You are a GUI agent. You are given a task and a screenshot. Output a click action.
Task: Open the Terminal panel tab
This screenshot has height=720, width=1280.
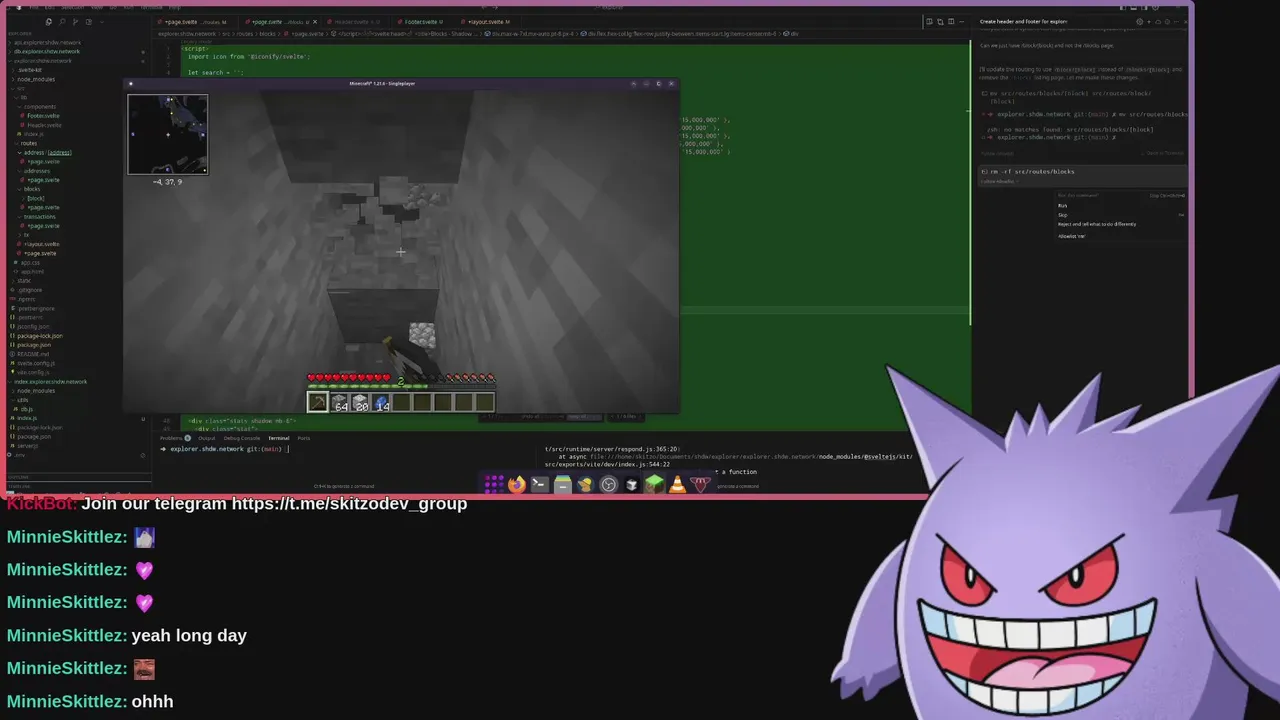pos(278,438)
